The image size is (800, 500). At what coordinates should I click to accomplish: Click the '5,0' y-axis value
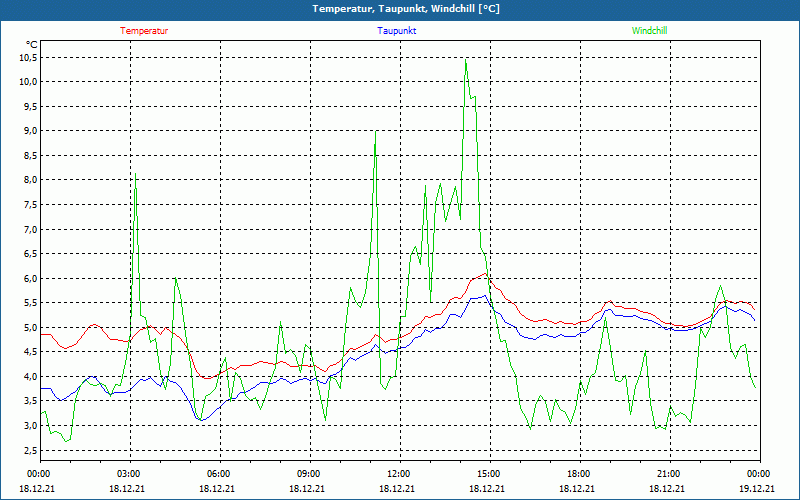(x=30, y=327)
